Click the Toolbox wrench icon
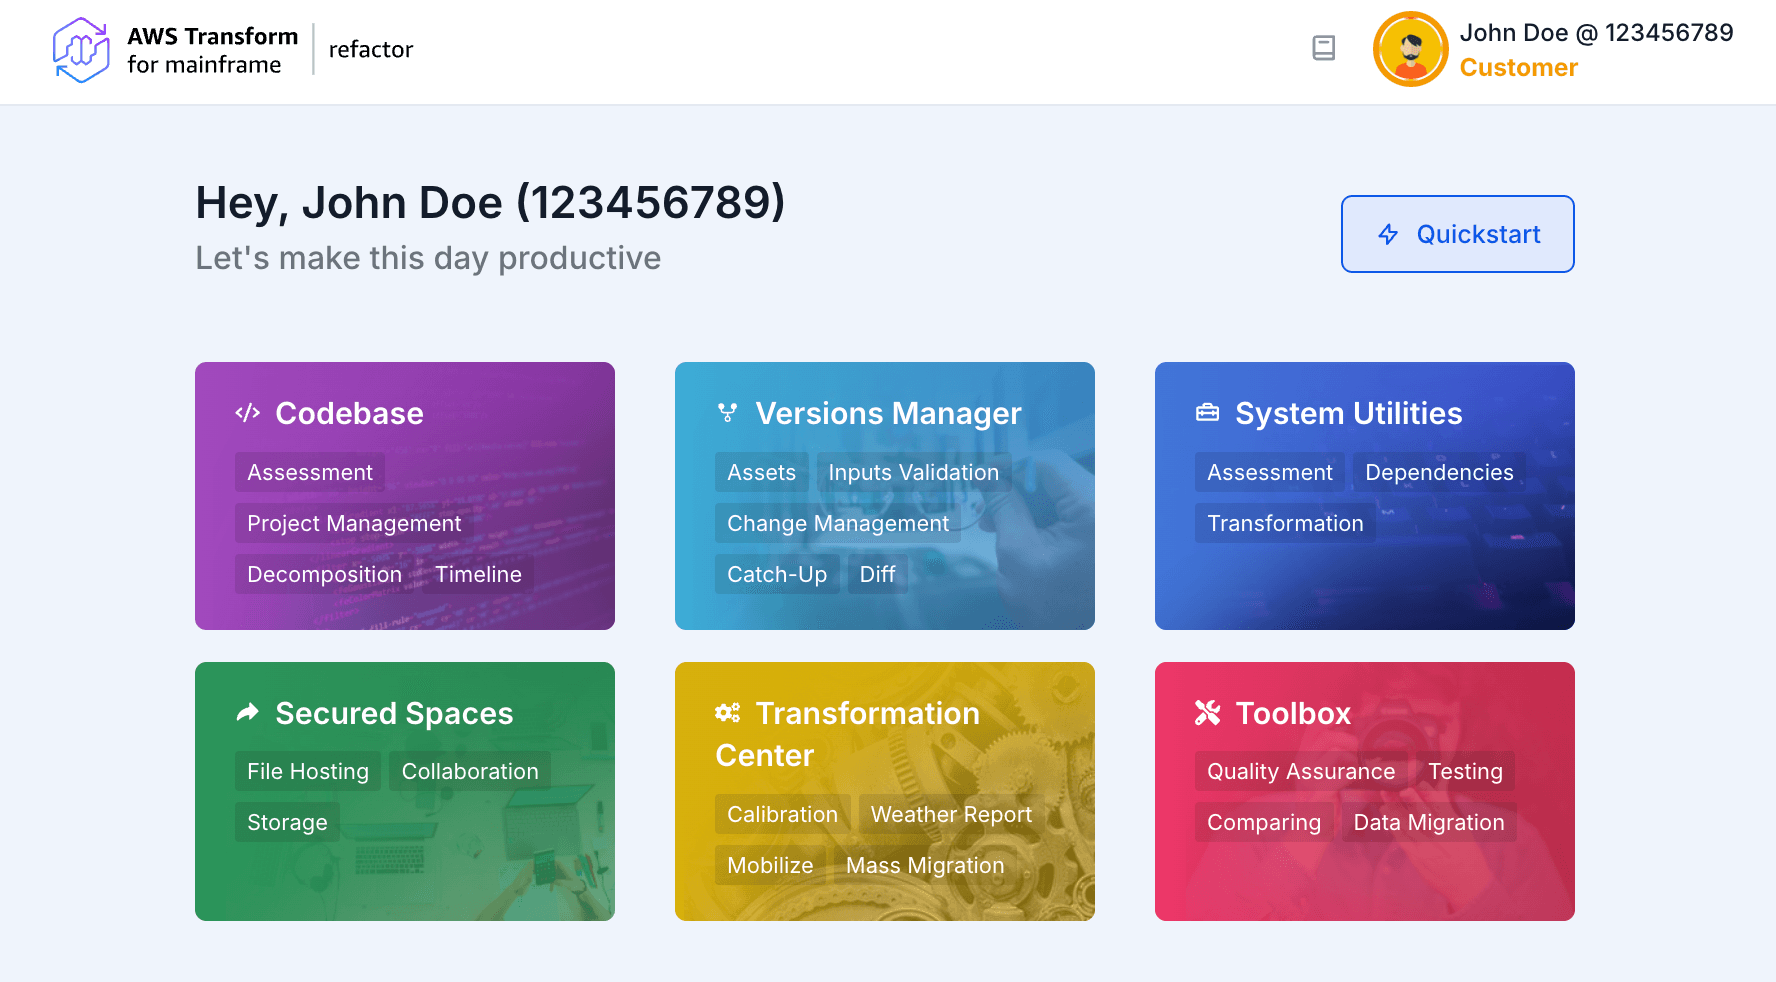The image size is (1776, 982). (x=1207, y=713)
